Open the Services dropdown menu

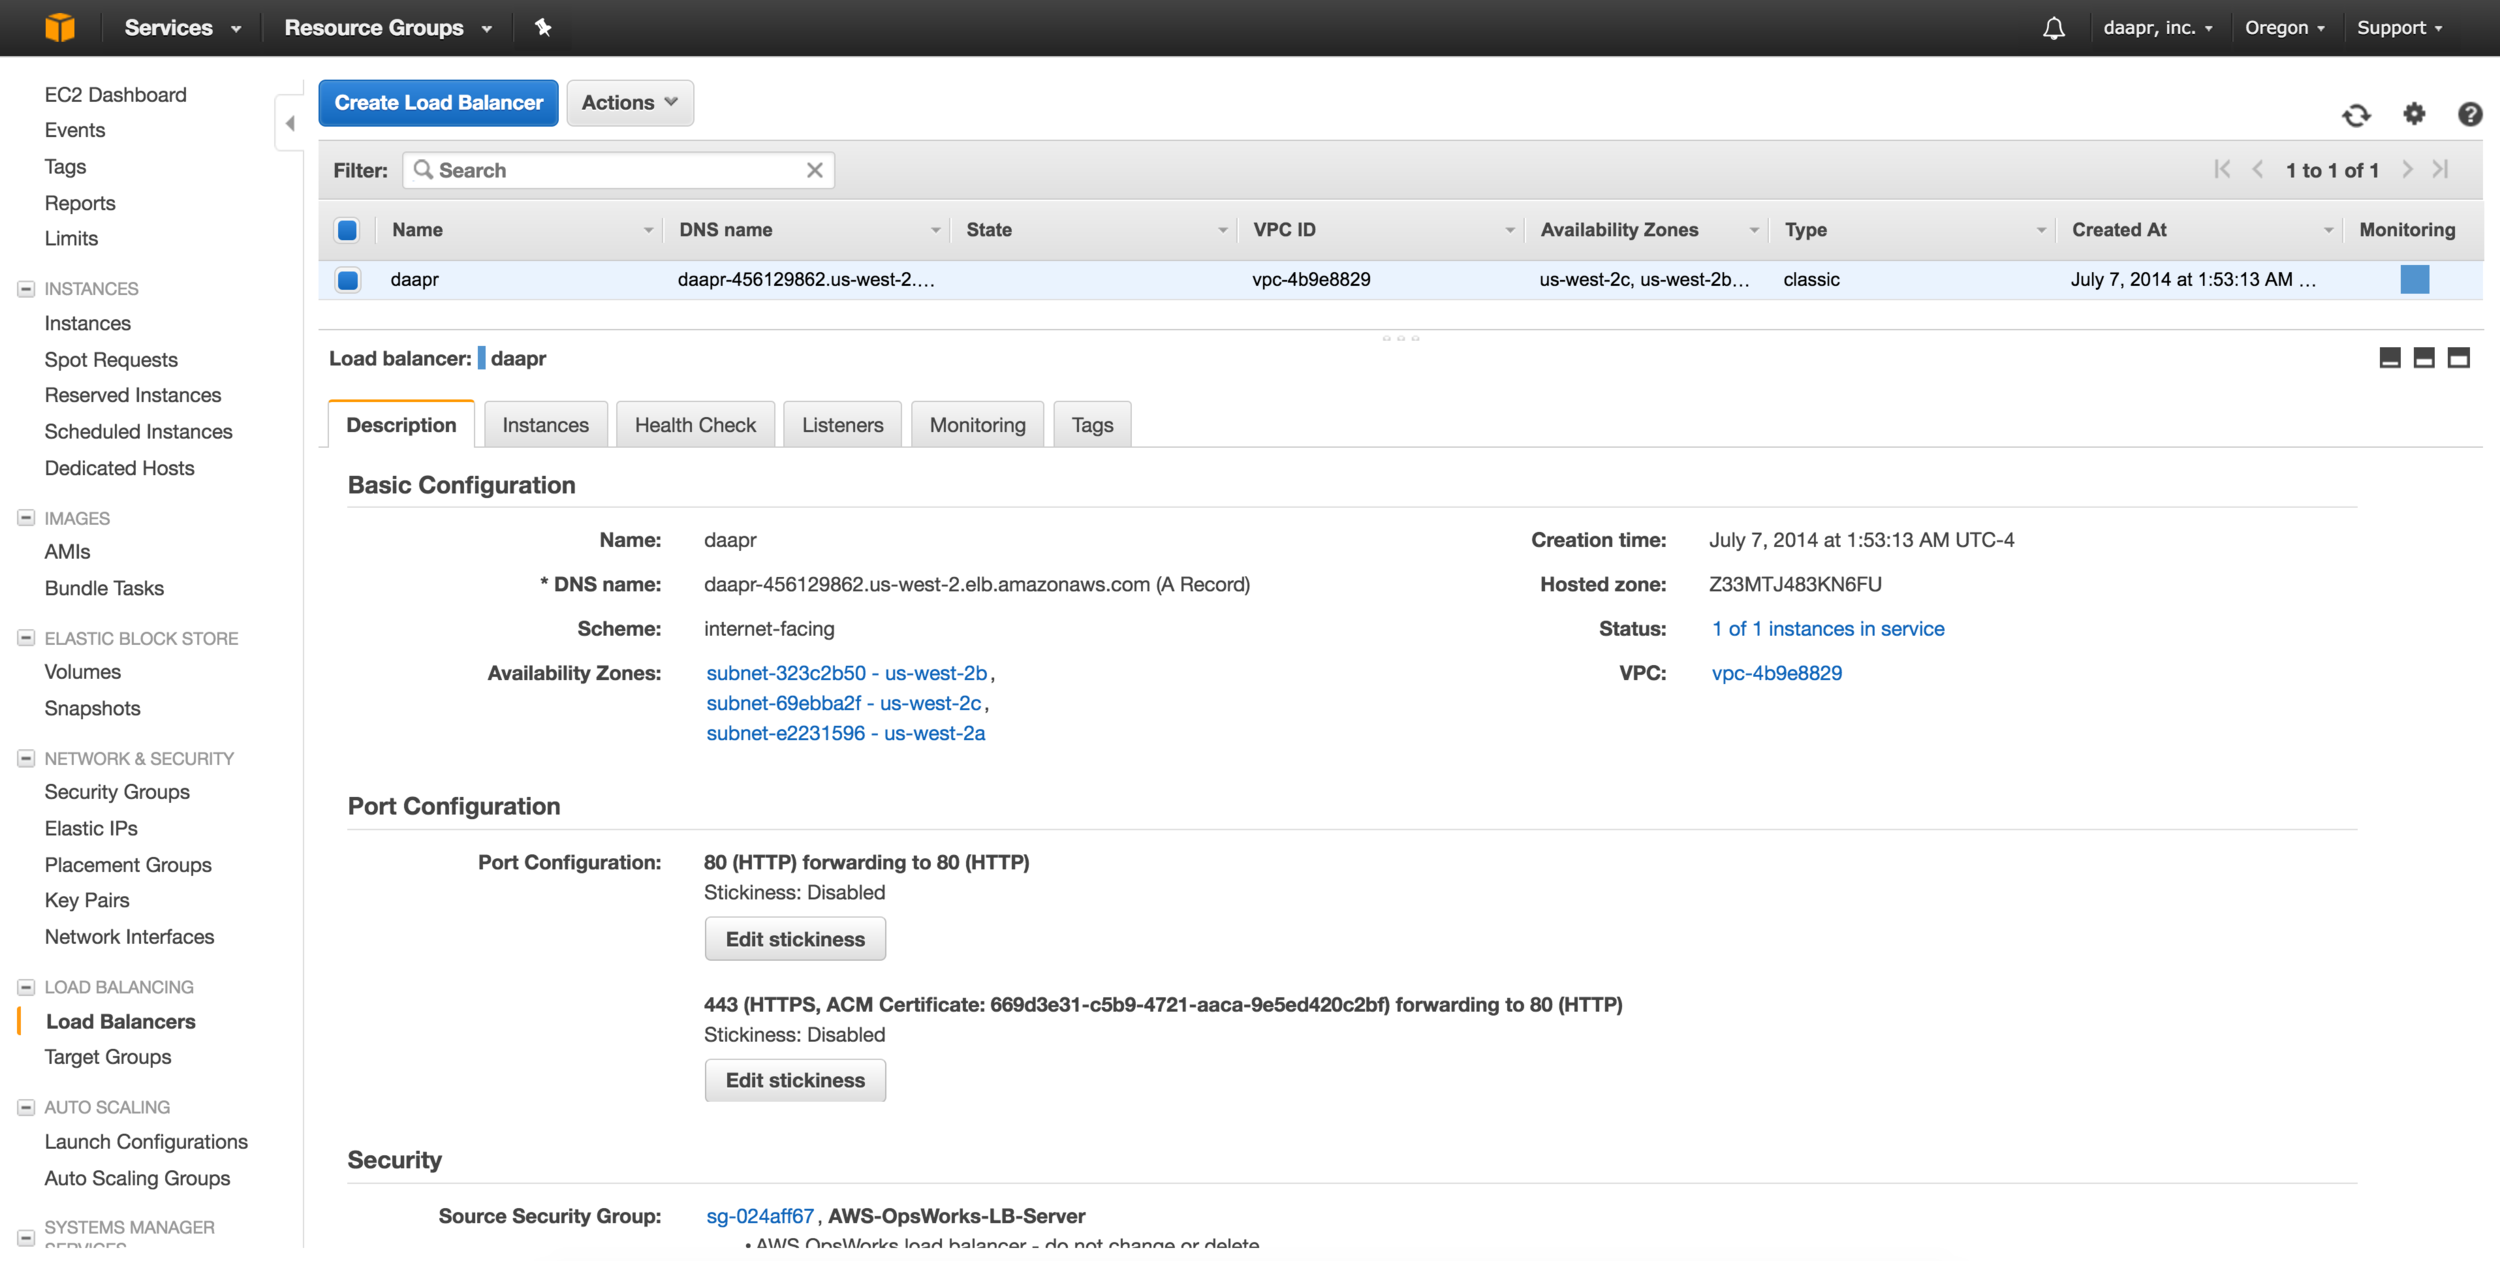click(x=183, y=28)
